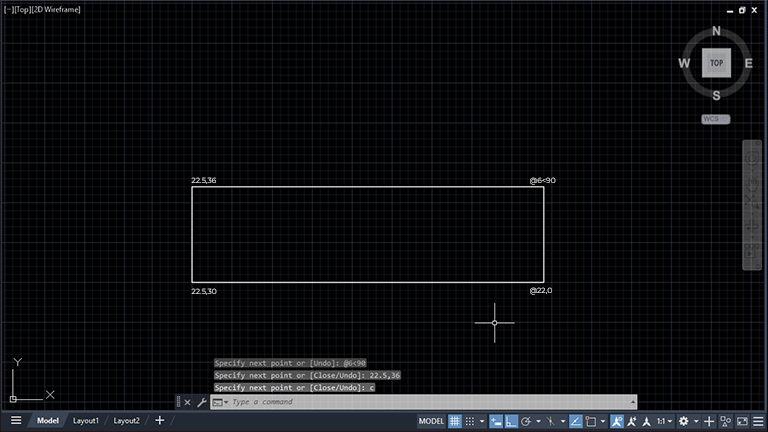Open status bar customization menu icon
The height and width of the screenshot is (432, 768).
758,421
